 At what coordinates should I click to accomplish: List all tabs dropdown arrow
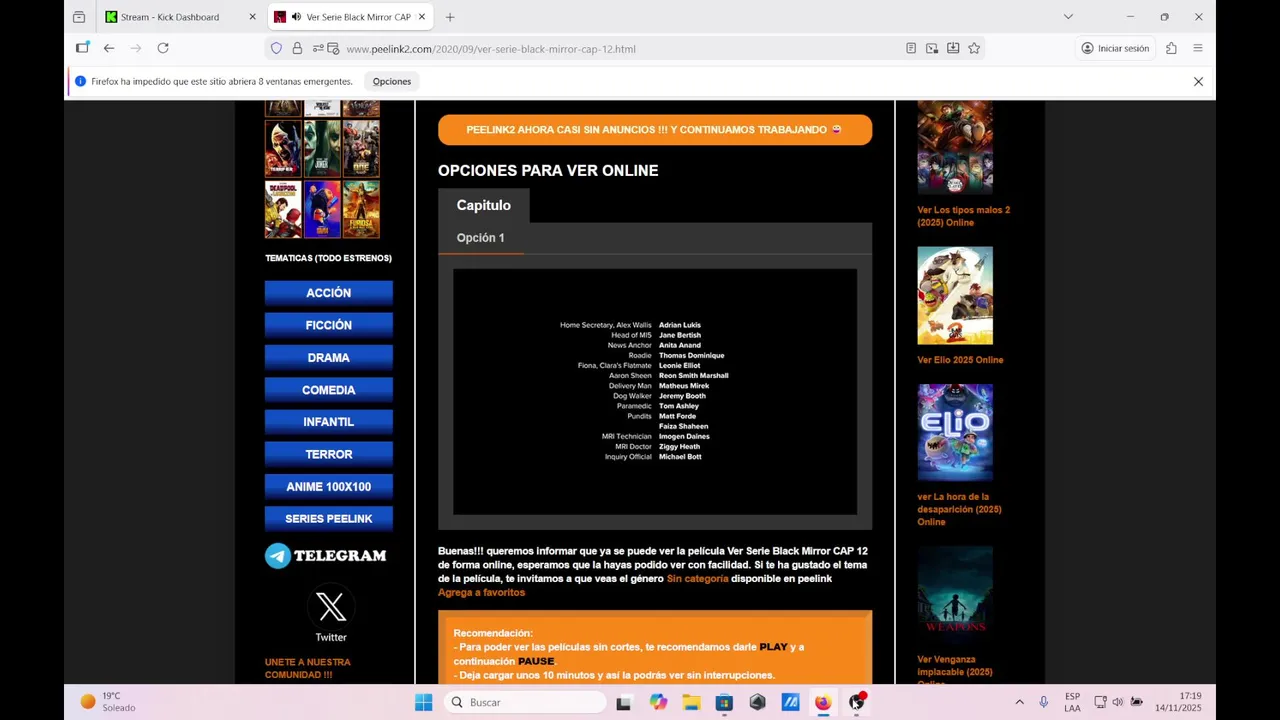point(1068,17)
